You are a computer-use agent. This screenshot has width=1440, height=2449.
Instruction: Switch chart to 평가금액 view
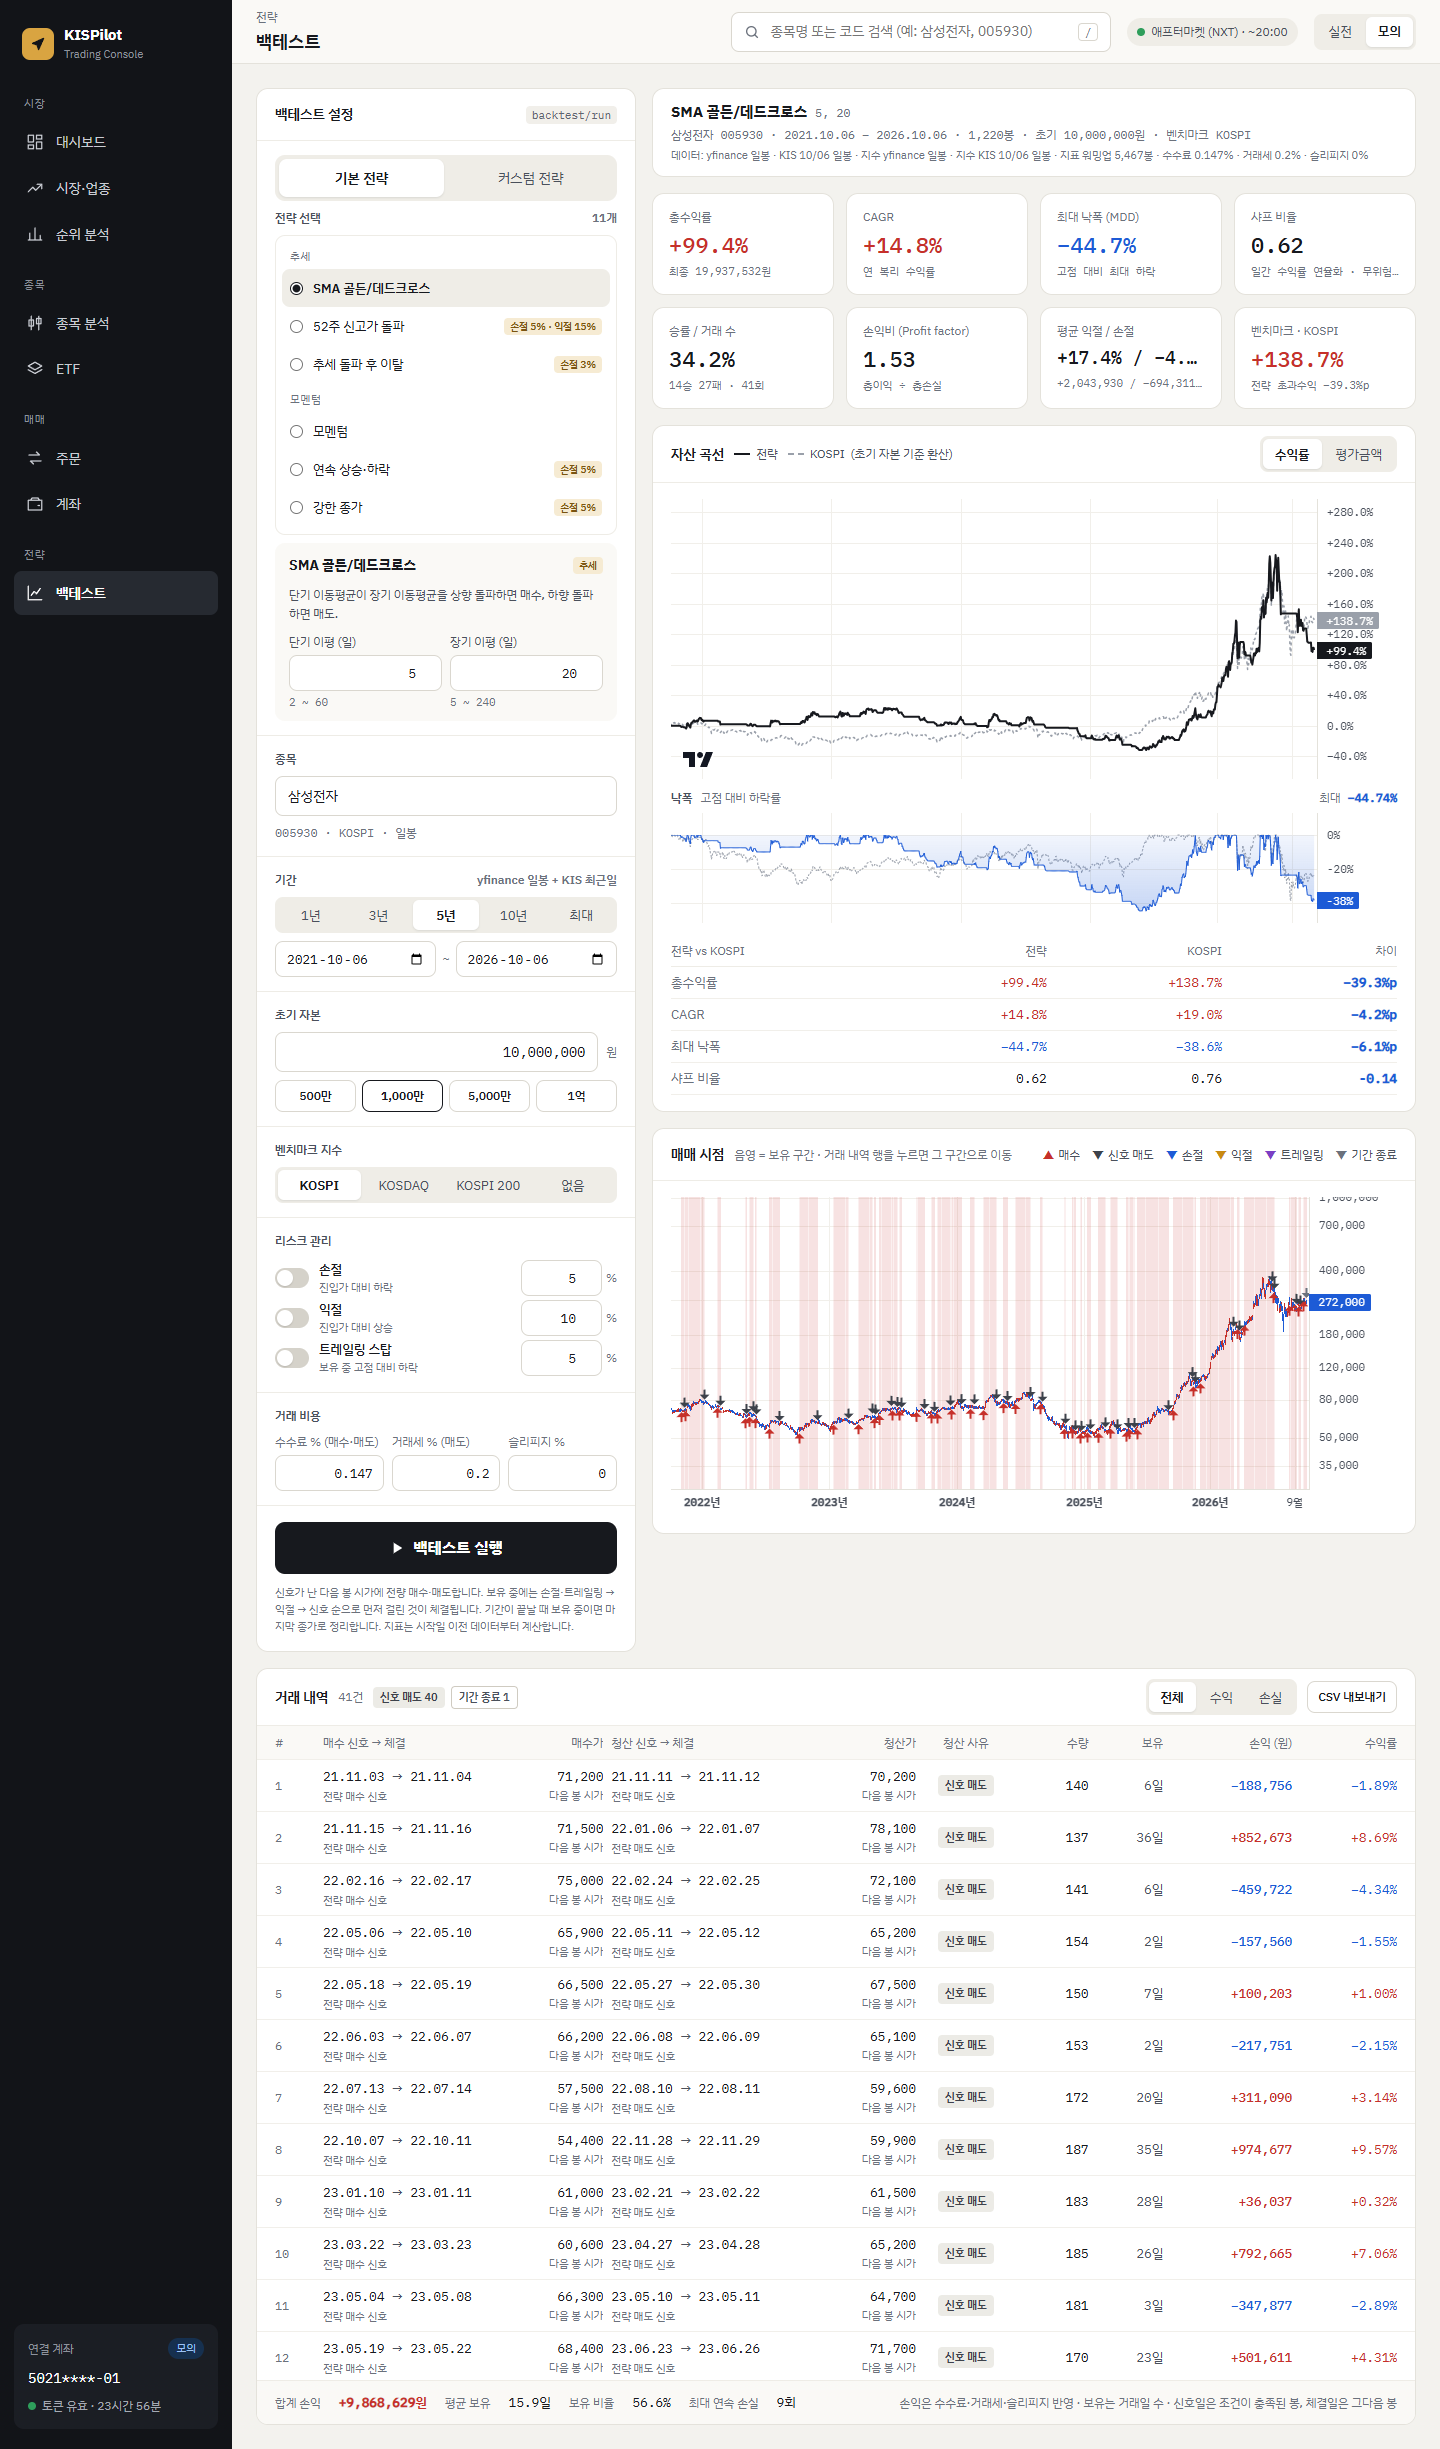[x=1358, y=455]
